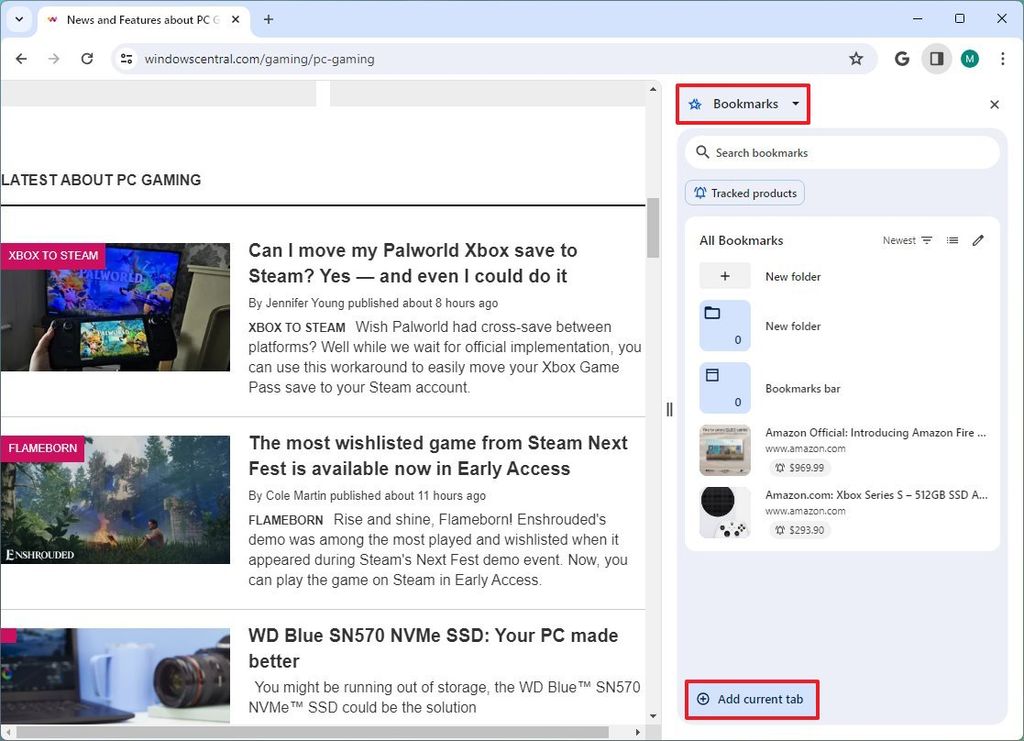Image resolution: width=1024 pixels, height=741 pixels.
Task: Open the site information icon in address bar
Action: [x=127, y=59]
